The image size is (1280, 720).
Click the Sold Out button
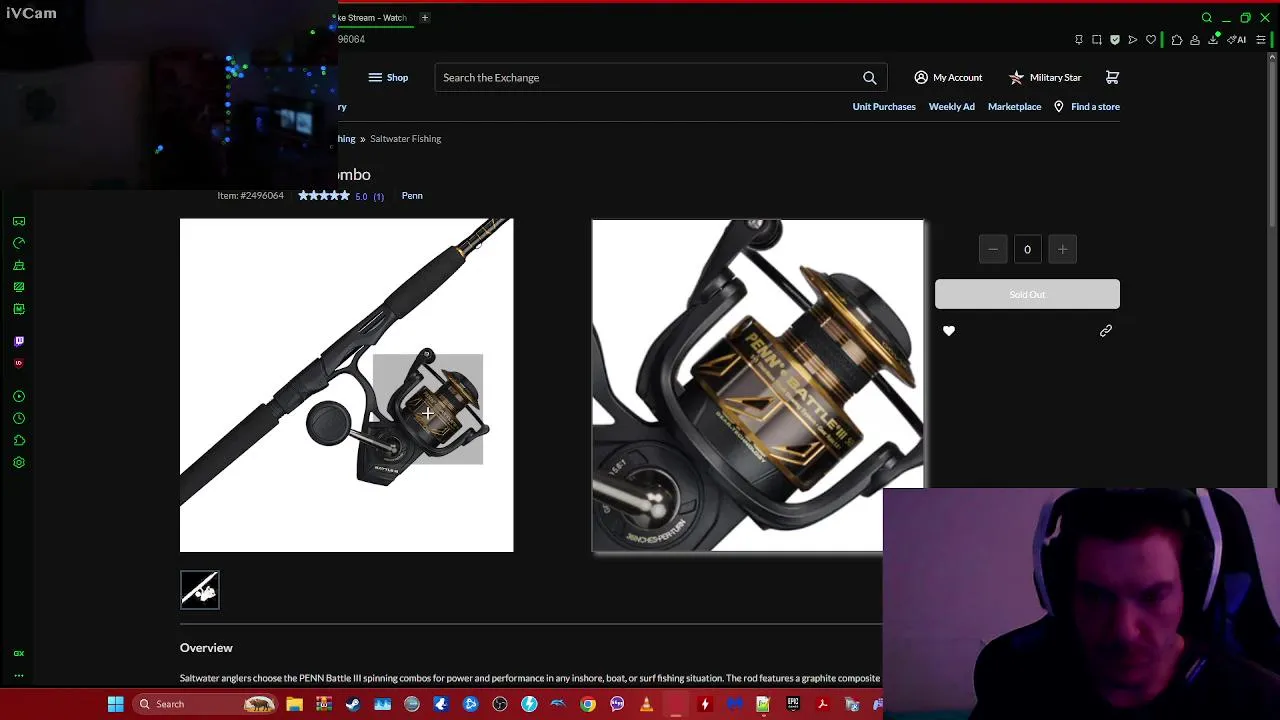(1027, 294)
